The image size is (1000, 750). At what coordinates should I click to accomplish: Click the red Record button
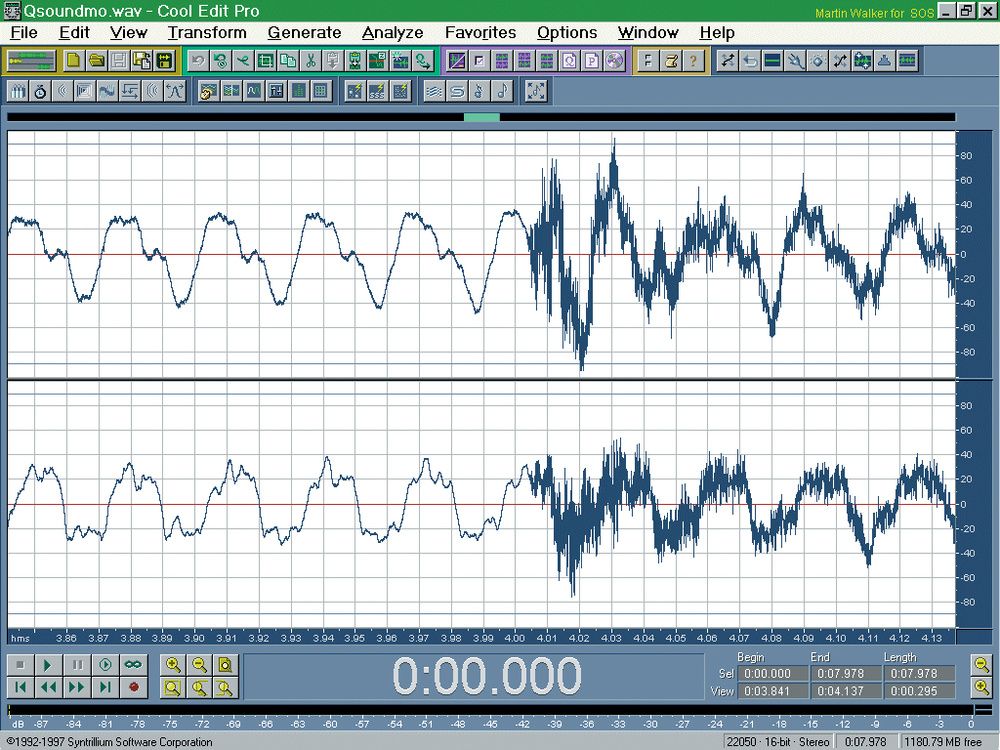point(133,687)
